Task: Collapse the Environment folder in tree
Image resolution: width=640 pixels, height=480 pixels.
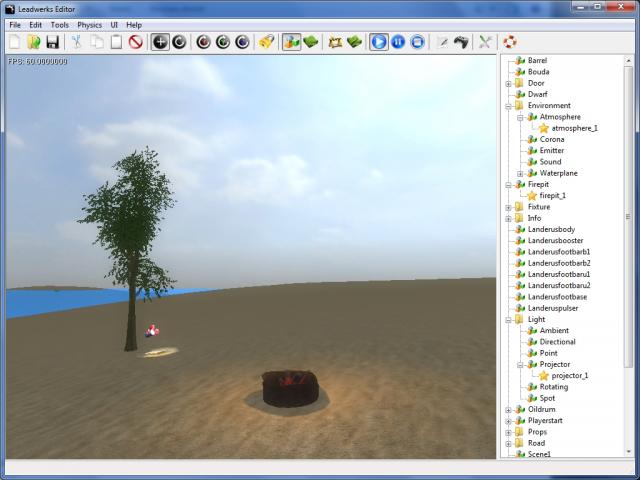Action: point(508,105)
